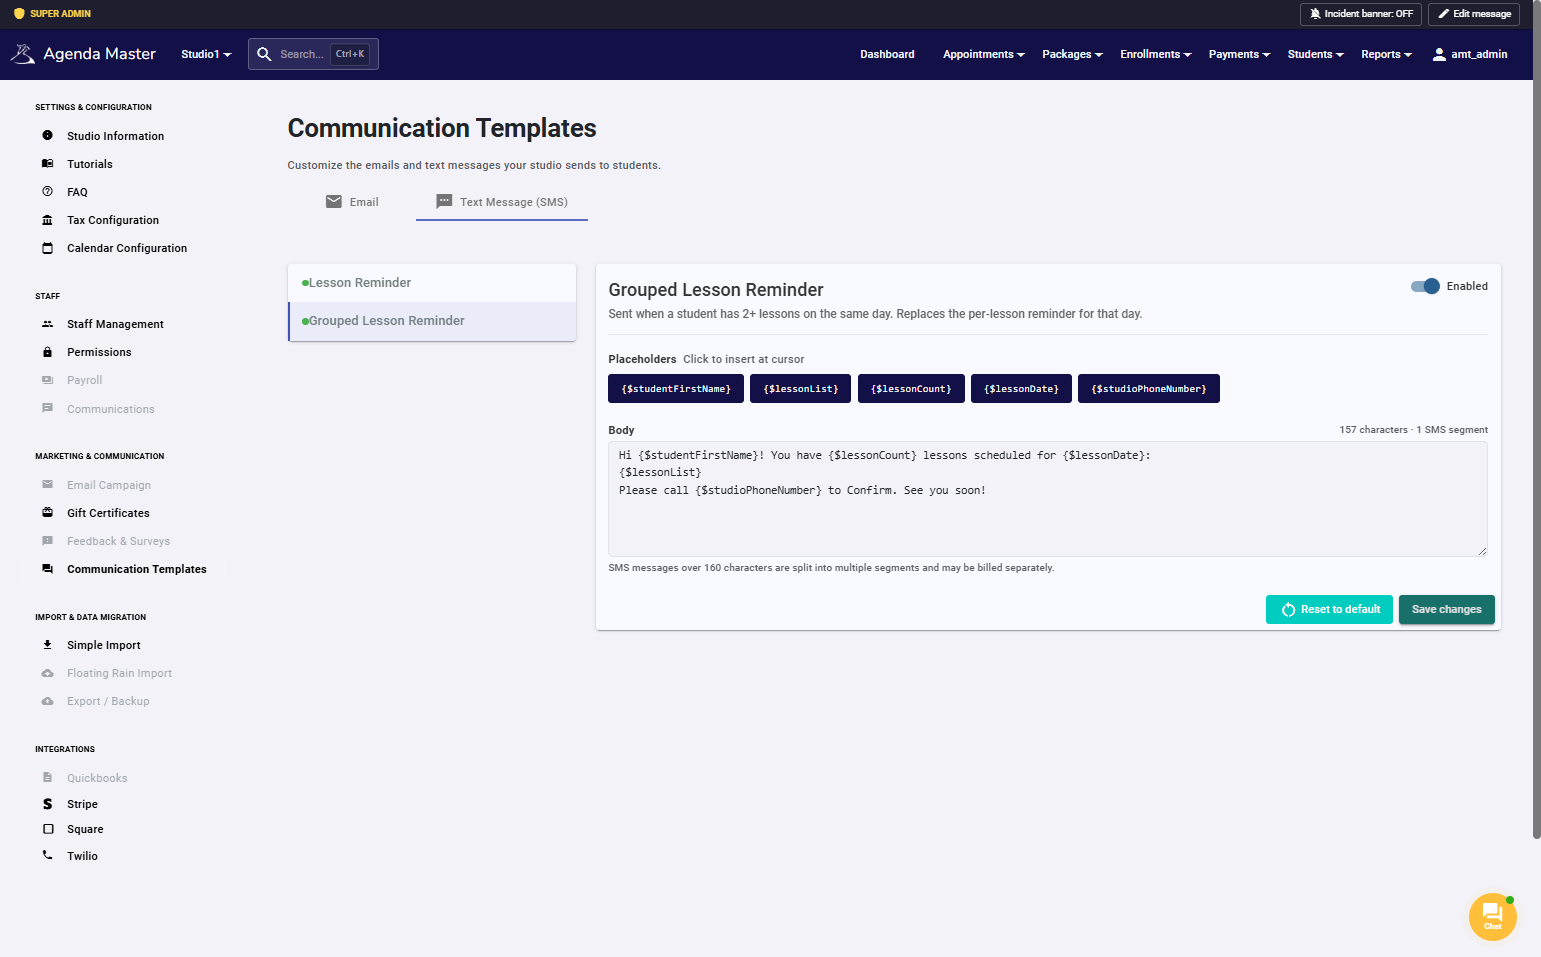Expand the Students menu
1541x957 pixels.
point(1315,54)
